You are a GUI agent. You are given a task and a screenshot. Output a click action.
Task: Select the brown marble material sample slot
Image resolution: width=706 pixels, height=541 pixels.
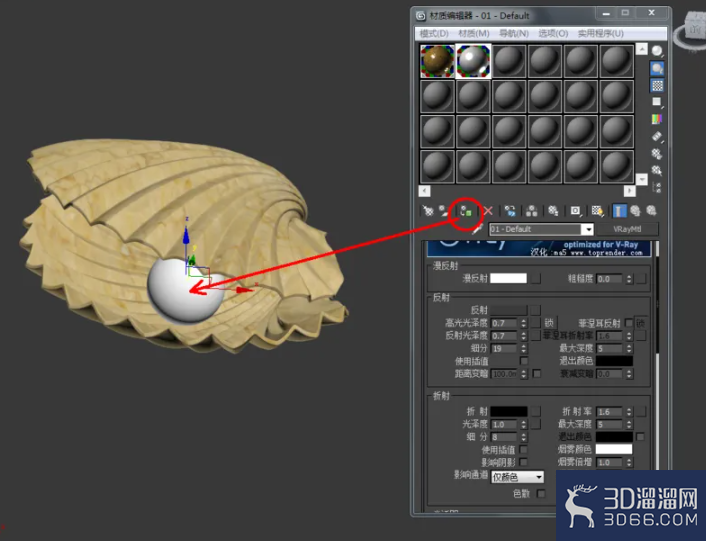pyautogui.click(x=437, y=61)
